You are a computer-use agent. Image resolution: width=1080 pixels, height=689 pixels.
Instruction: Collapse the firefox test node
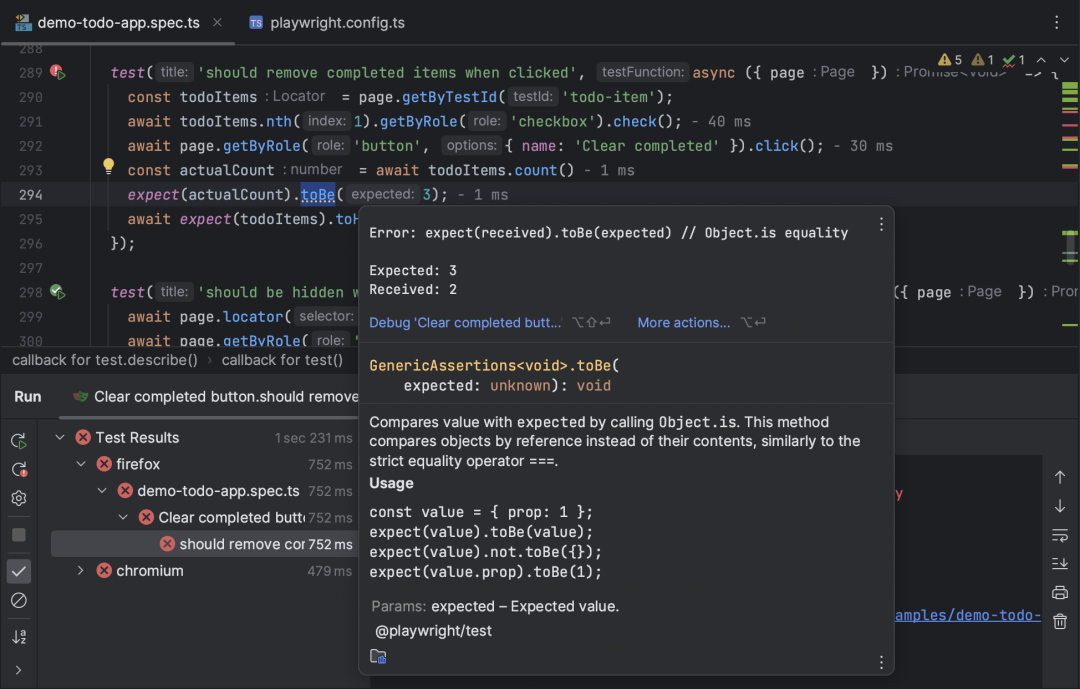[x=81, y=464]
